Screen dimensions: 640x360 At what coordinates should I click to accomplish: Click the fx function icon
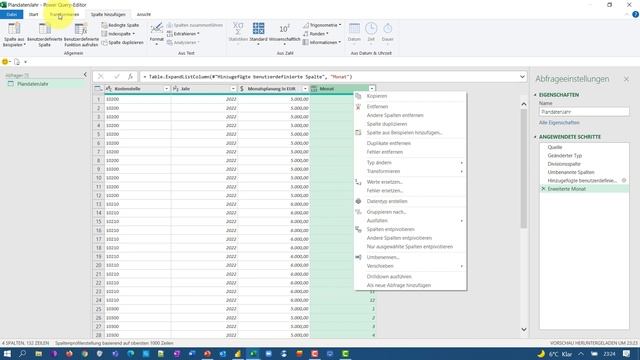[x=131, y=77]
